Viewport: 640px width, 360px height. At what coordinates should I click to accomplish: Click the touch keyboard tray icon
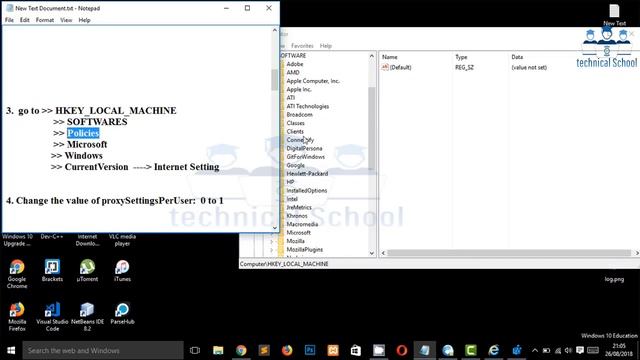click(x=593, y=350)
